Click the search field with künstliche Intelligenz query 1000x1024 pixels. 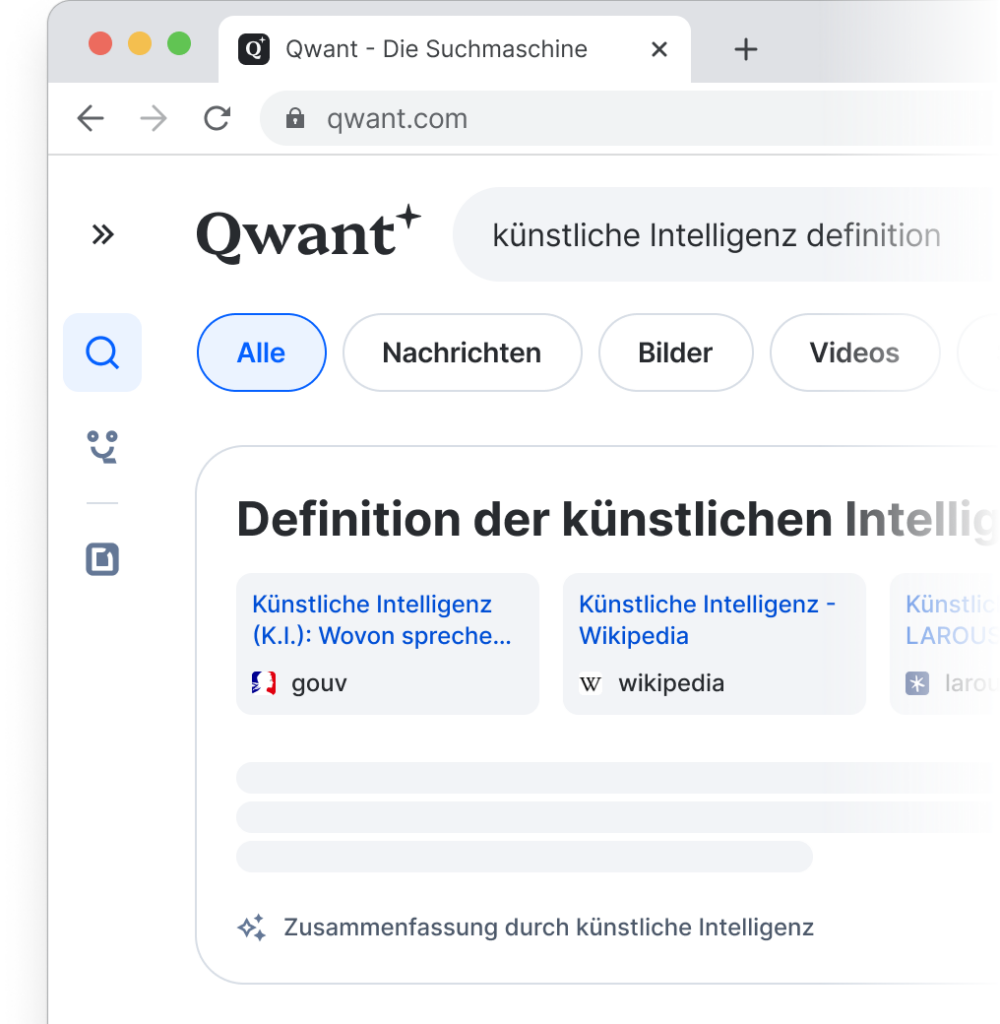(x=716, y=236)
